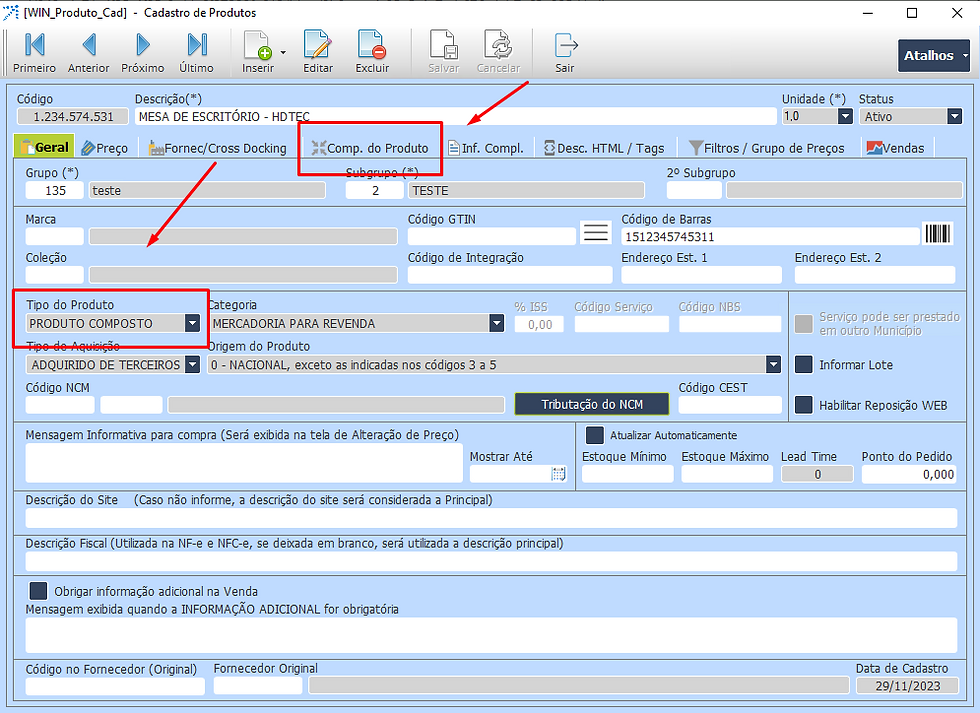Enable Habilitar Reposição WEB checkbox

803,405
